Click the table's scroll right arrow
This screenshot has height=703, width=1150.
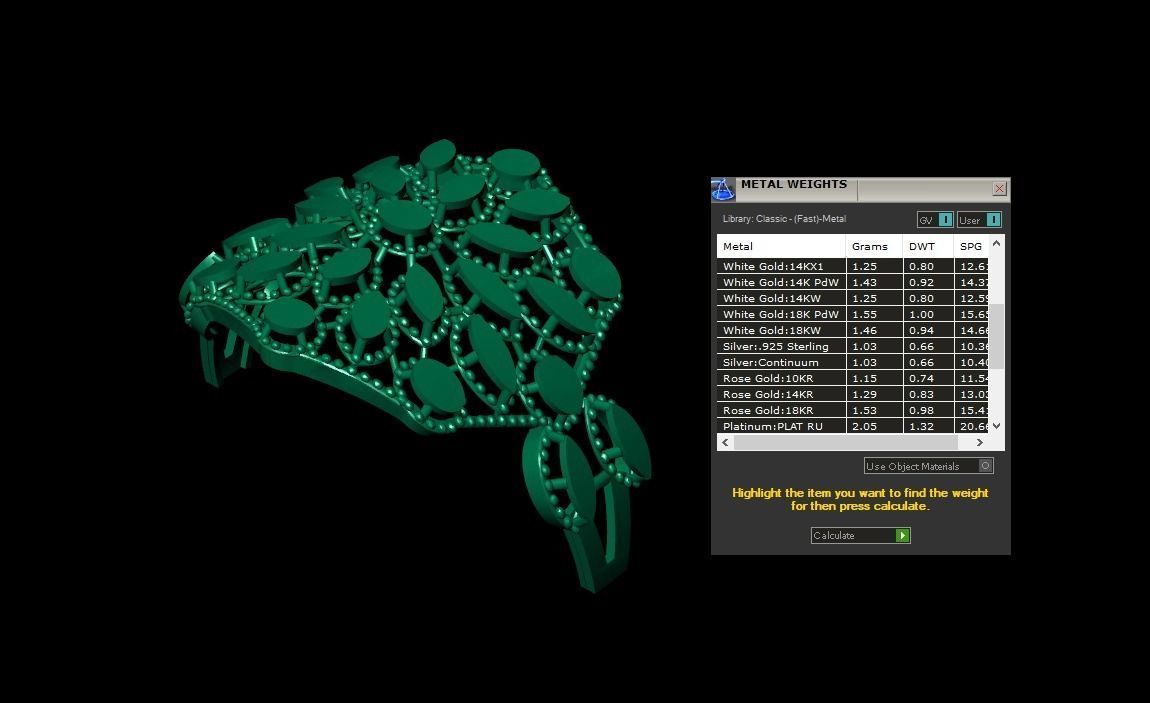(x=979, y=442)
